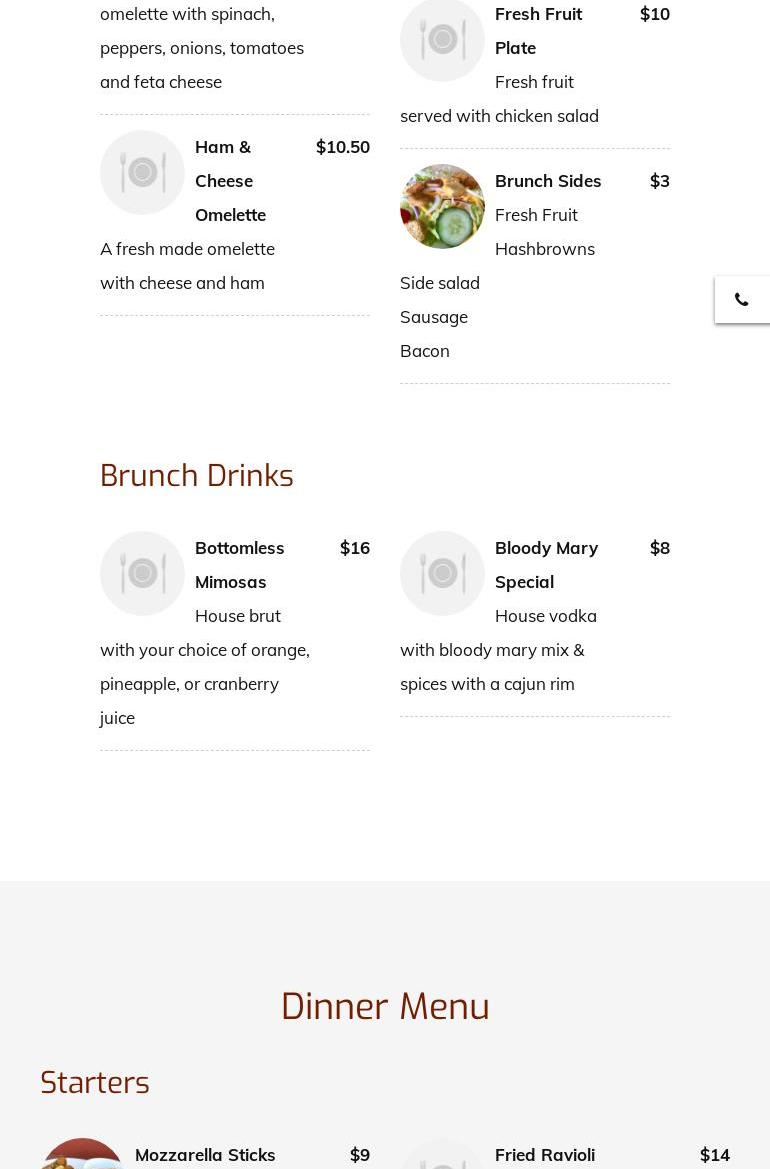Open the Mozzarella Sticks photo thumbnail
770x1169 pixels.
[x=82, y=1155]
